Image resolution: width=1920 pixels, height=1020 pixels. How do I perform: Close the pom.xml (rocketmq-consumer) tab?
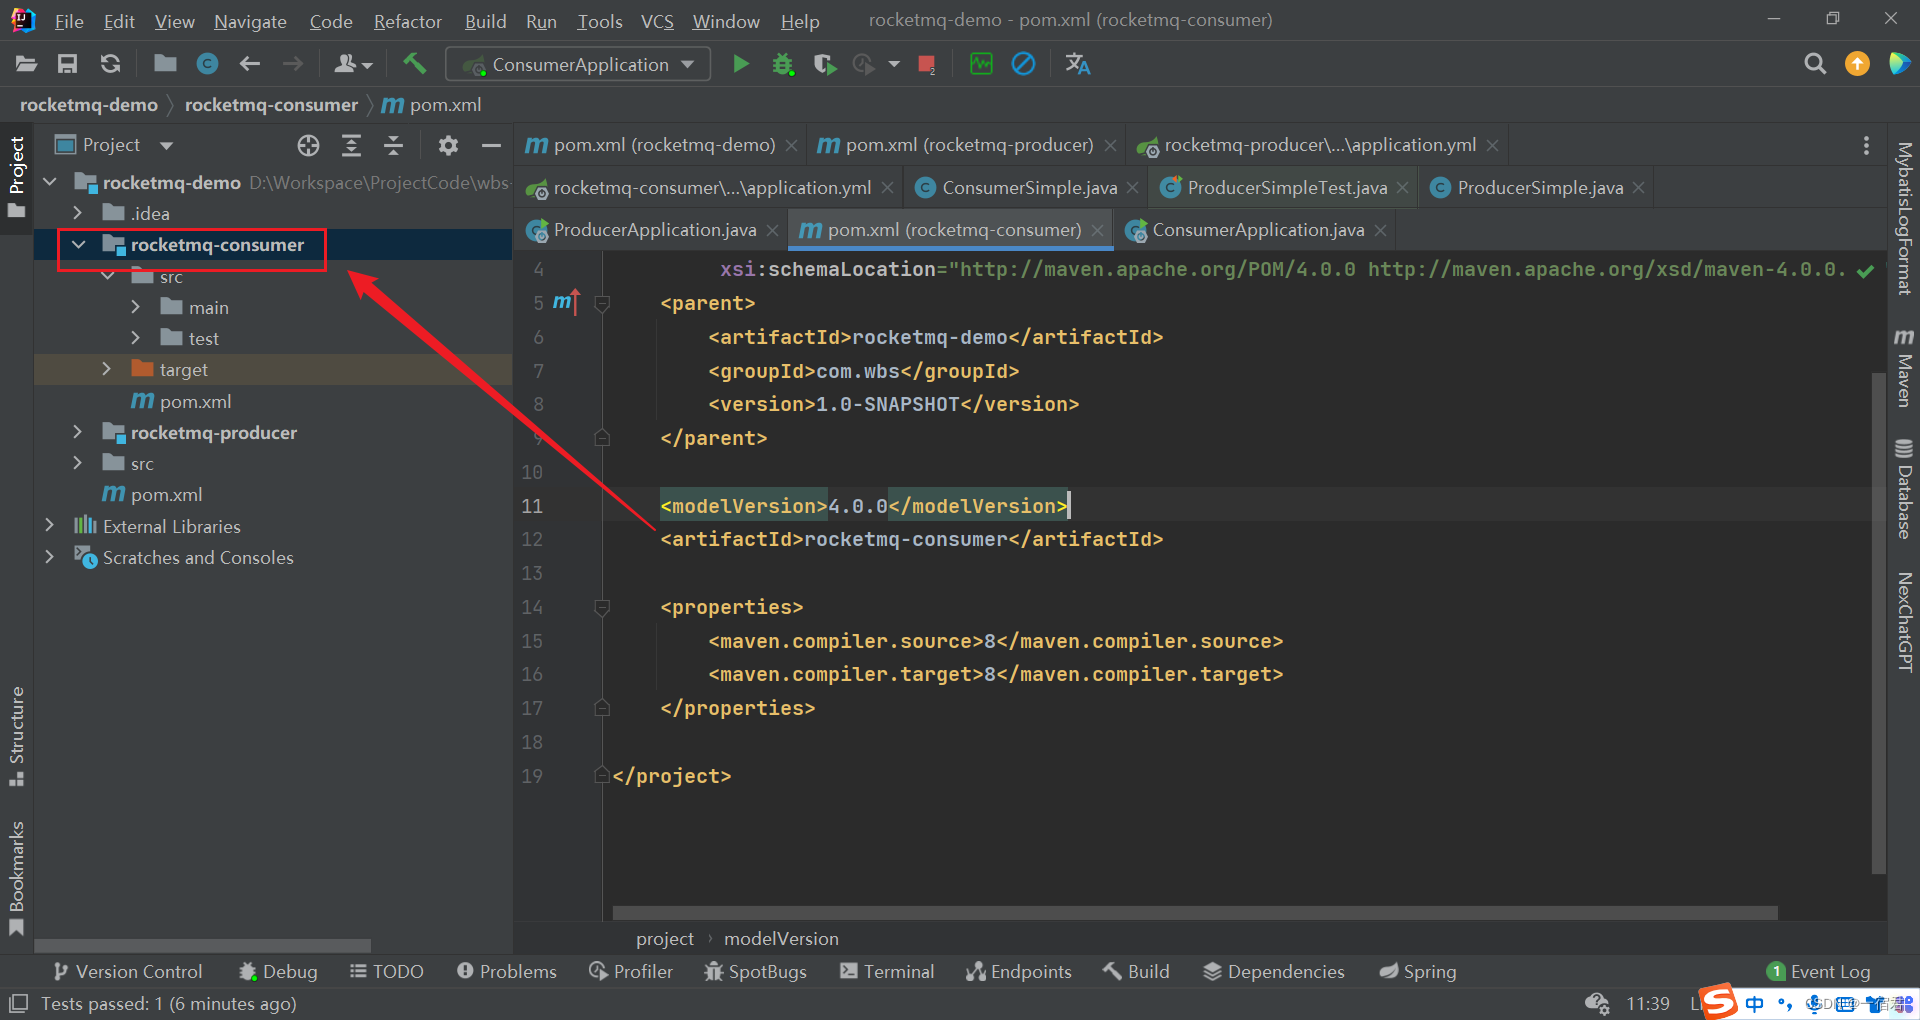click(1098, 230)
